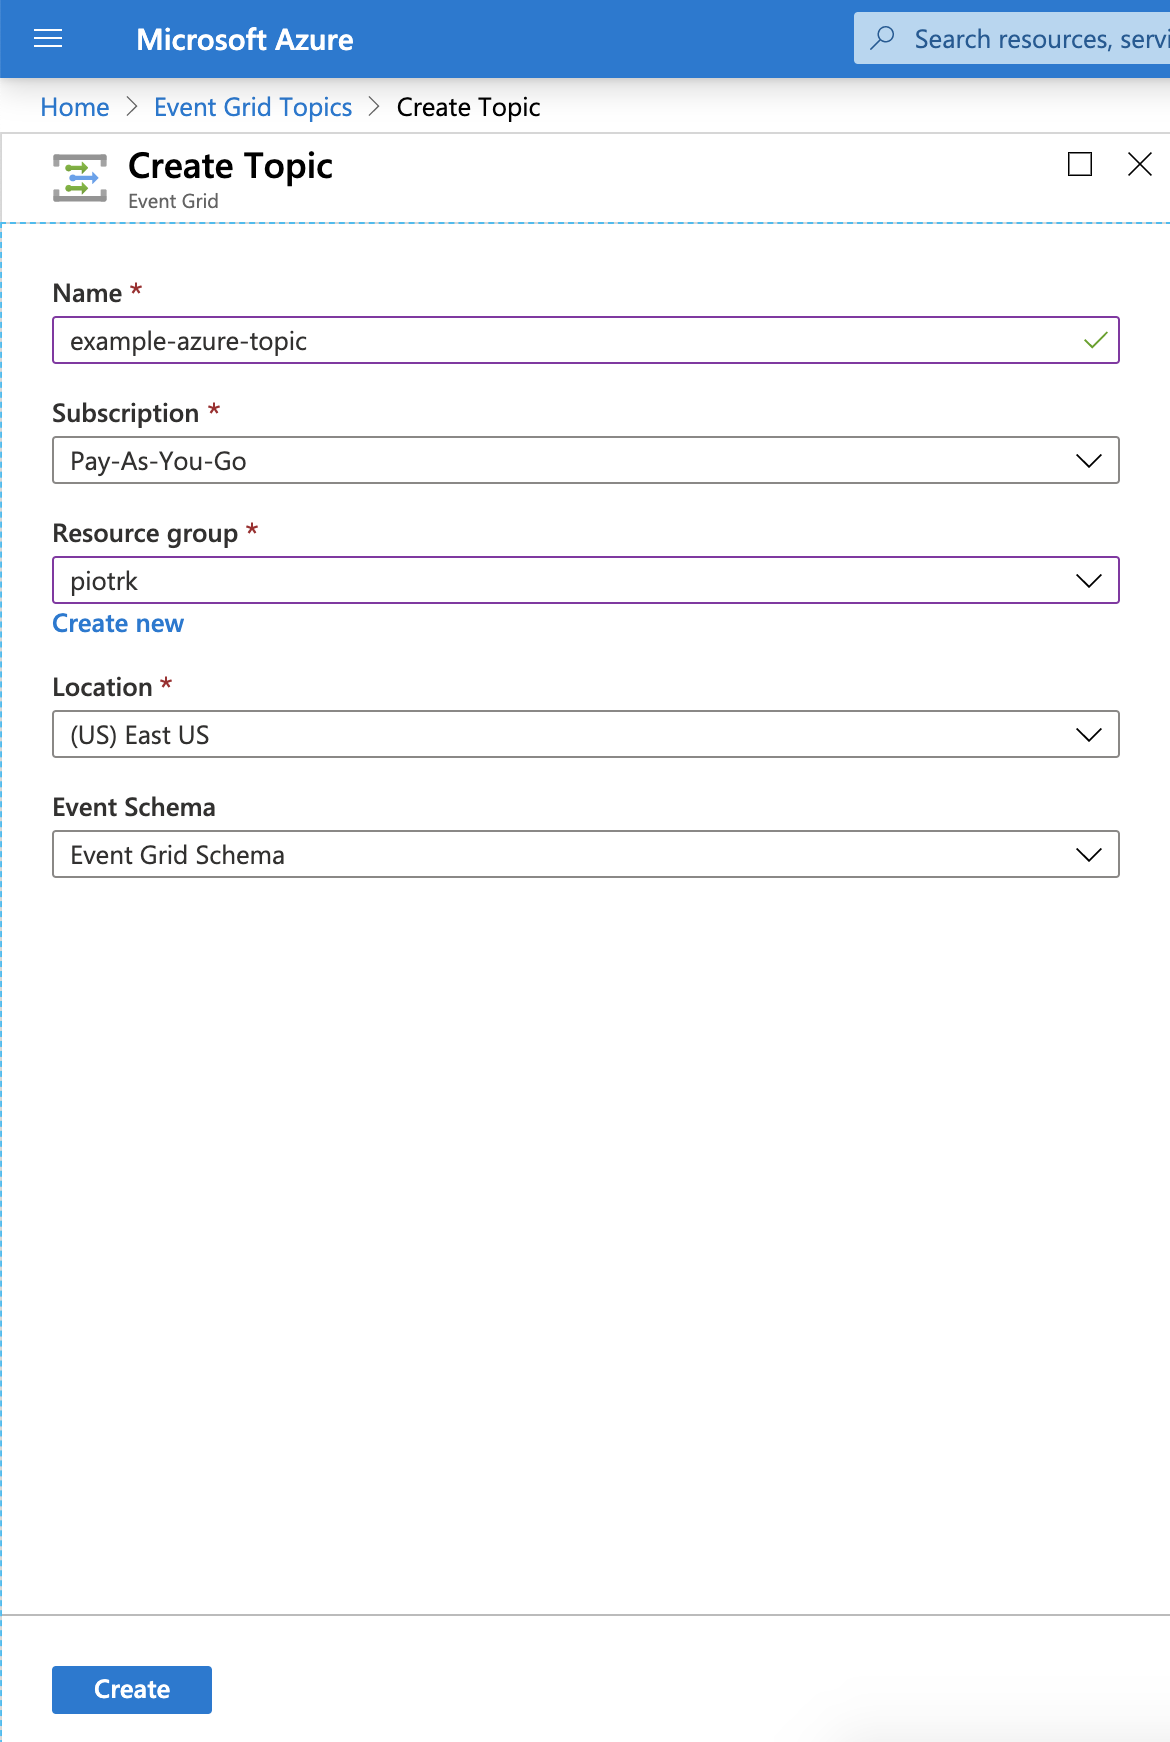Viewport: 1170px width, 1742px height.
Task: Click the green validation checkmark in Name
Action: pos(1095,341)
